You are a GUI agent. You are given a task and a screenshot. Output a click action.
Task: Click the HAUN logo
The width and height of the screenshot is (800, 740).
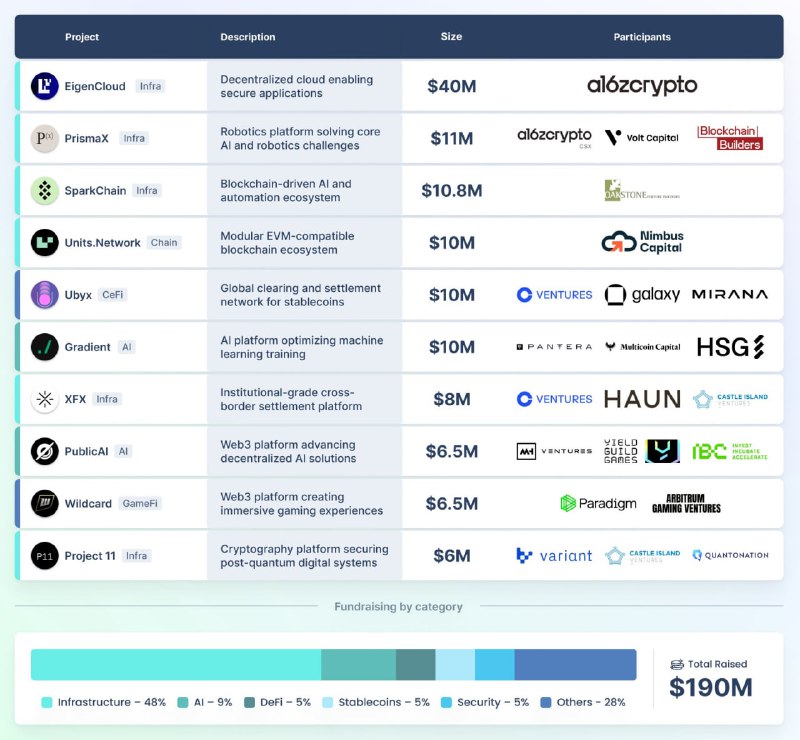pos(642,399)
